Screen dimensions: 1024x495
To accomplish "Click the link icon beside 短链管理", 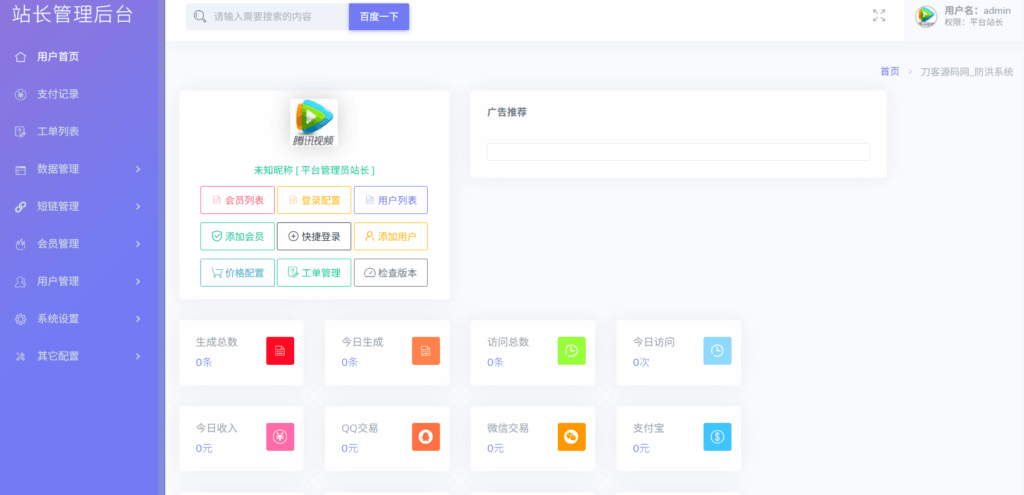I will click(x=20, y=207).
